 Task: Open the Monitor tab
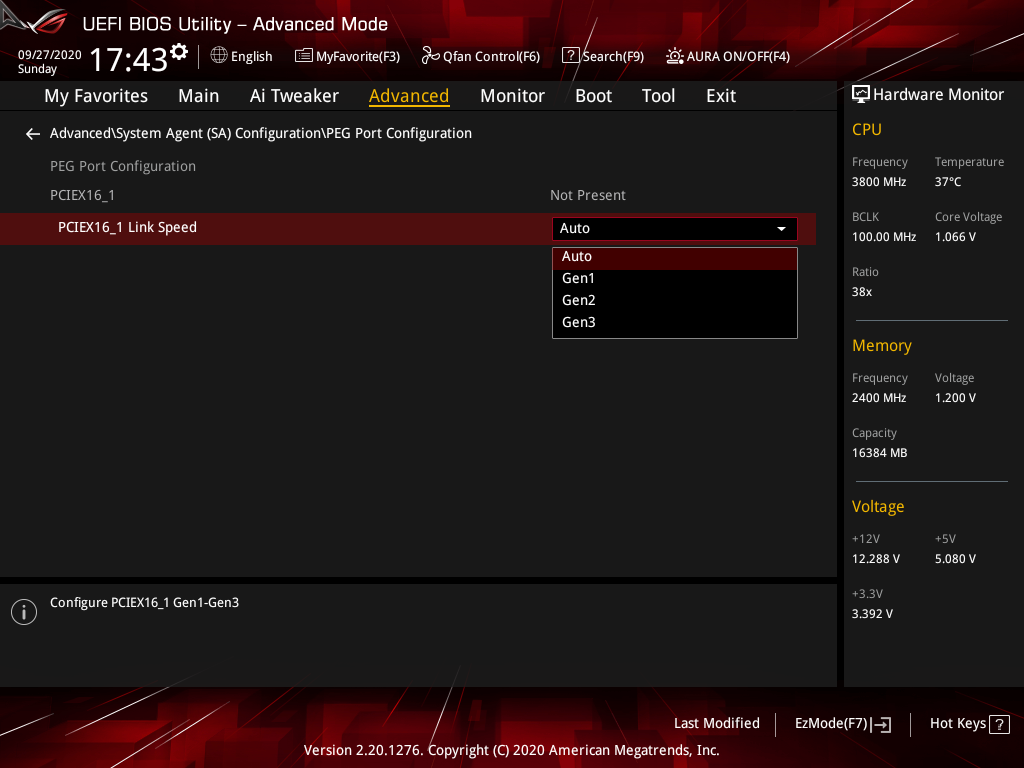pos(512,96)
